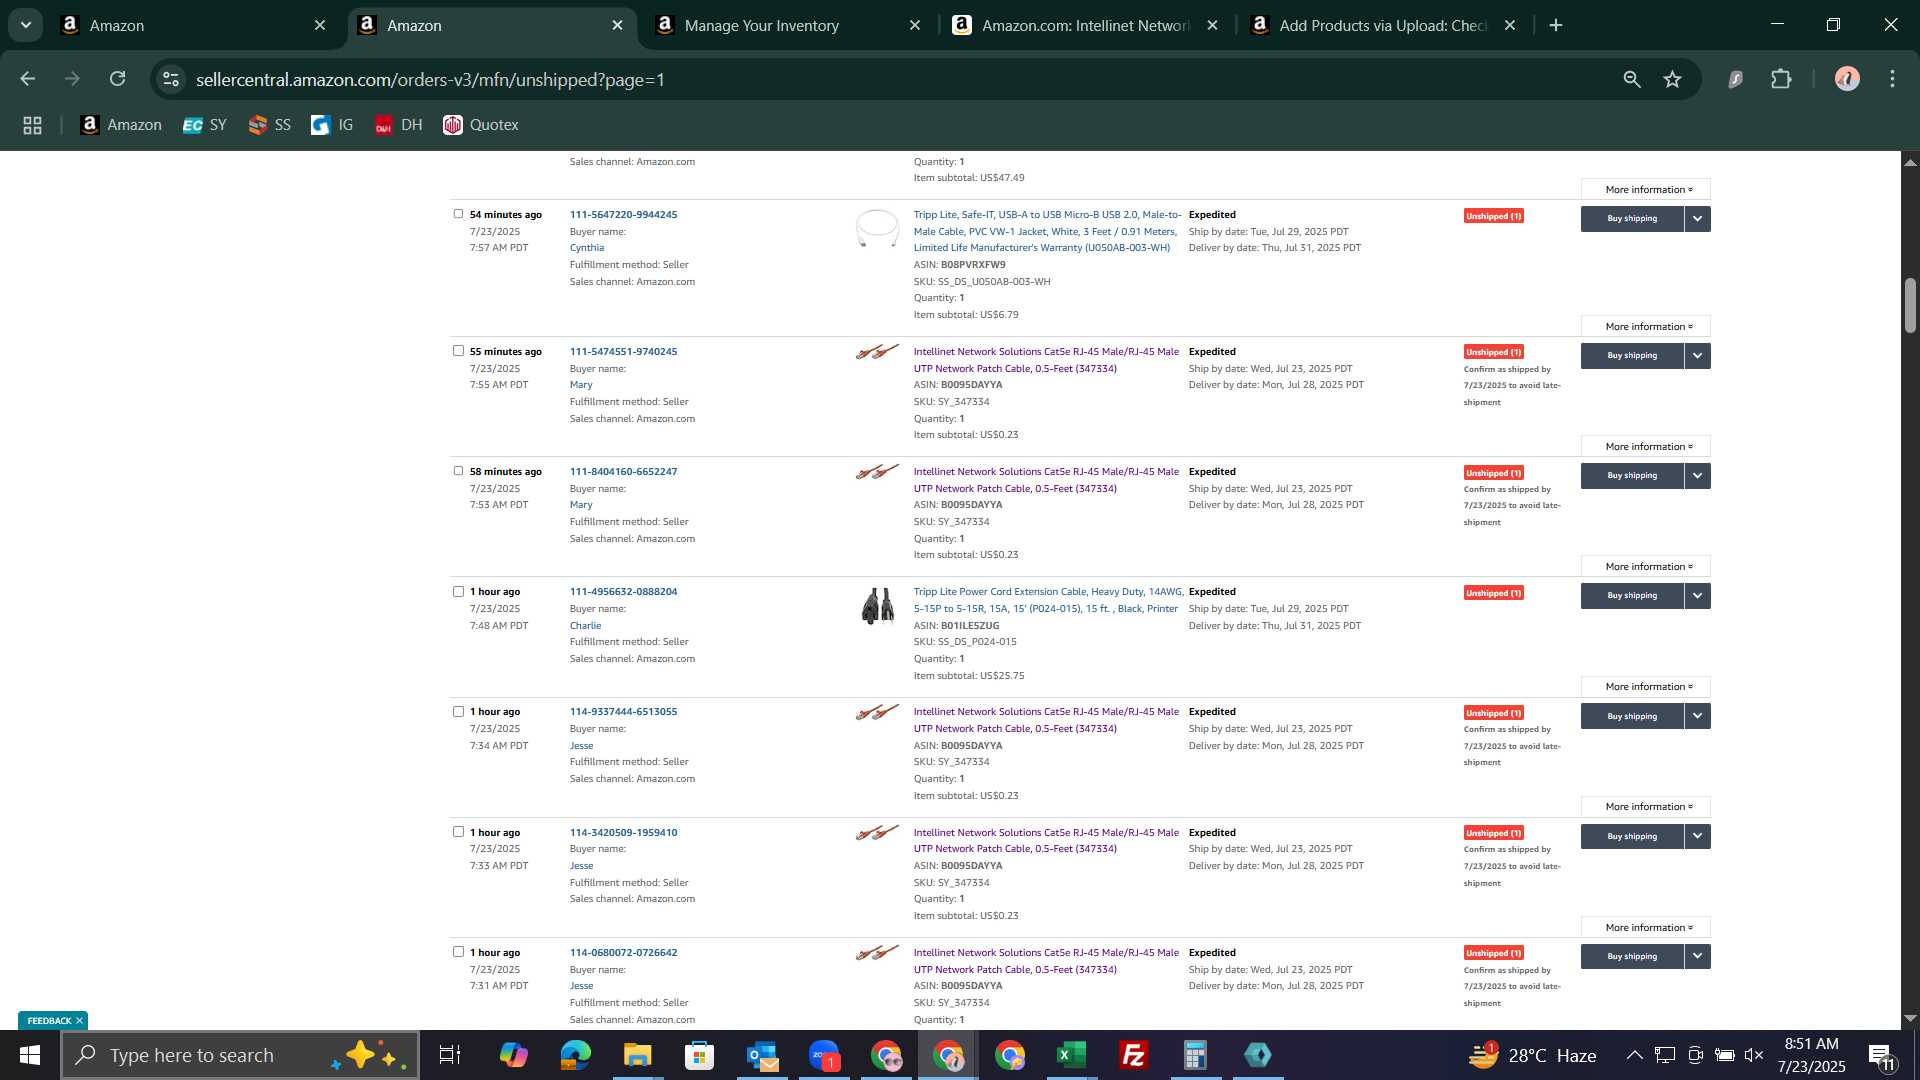Select checkbox for order 111-5647220-9944245
The width and height of the screenshot is (1920, 1080).
pyautogui.click(x=458, y=214)
